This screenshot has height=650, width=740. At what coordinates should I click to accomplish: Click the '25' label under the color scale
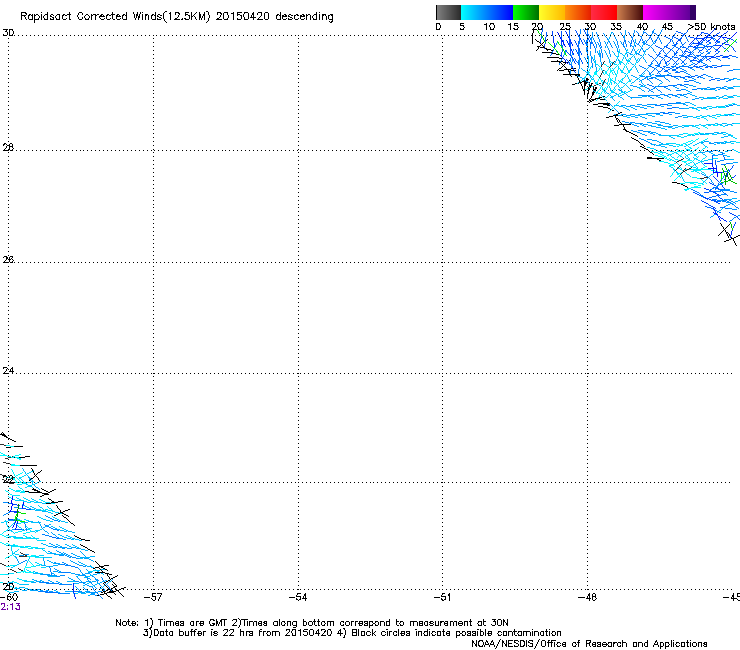point(565,27)
